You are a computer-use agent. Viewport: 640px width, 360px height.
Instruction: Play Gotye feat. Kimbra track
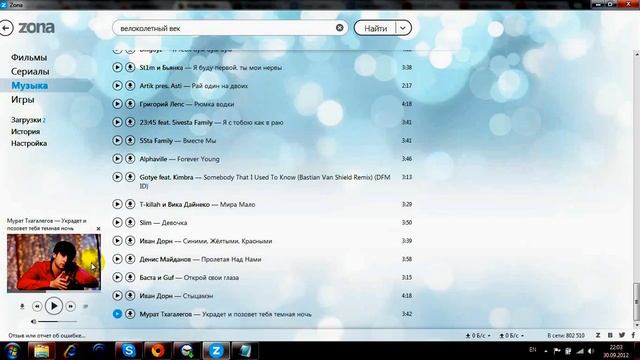[117, 177]
